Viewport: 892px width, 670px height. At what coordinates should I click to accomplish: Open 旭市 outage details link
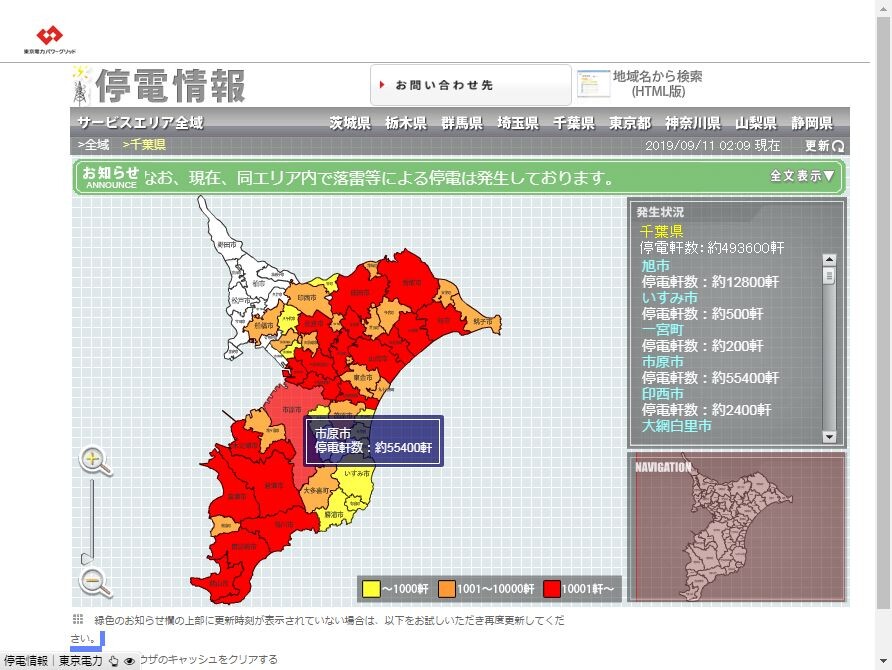(656, 266)
